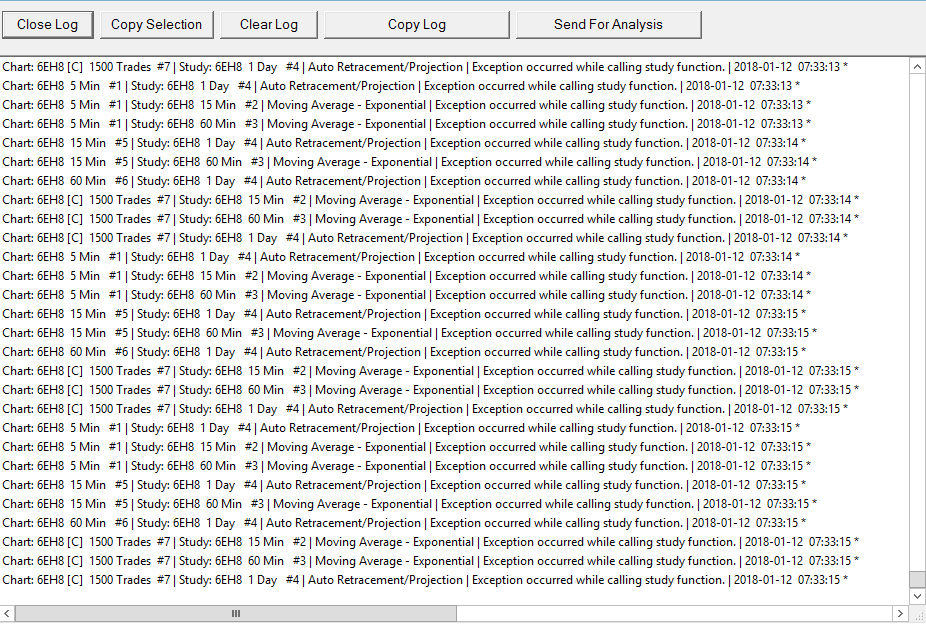Click the horizontal scrollbar thumb grip
The height and width of the screenshot is (624, 926).
[x=236, y=613]
